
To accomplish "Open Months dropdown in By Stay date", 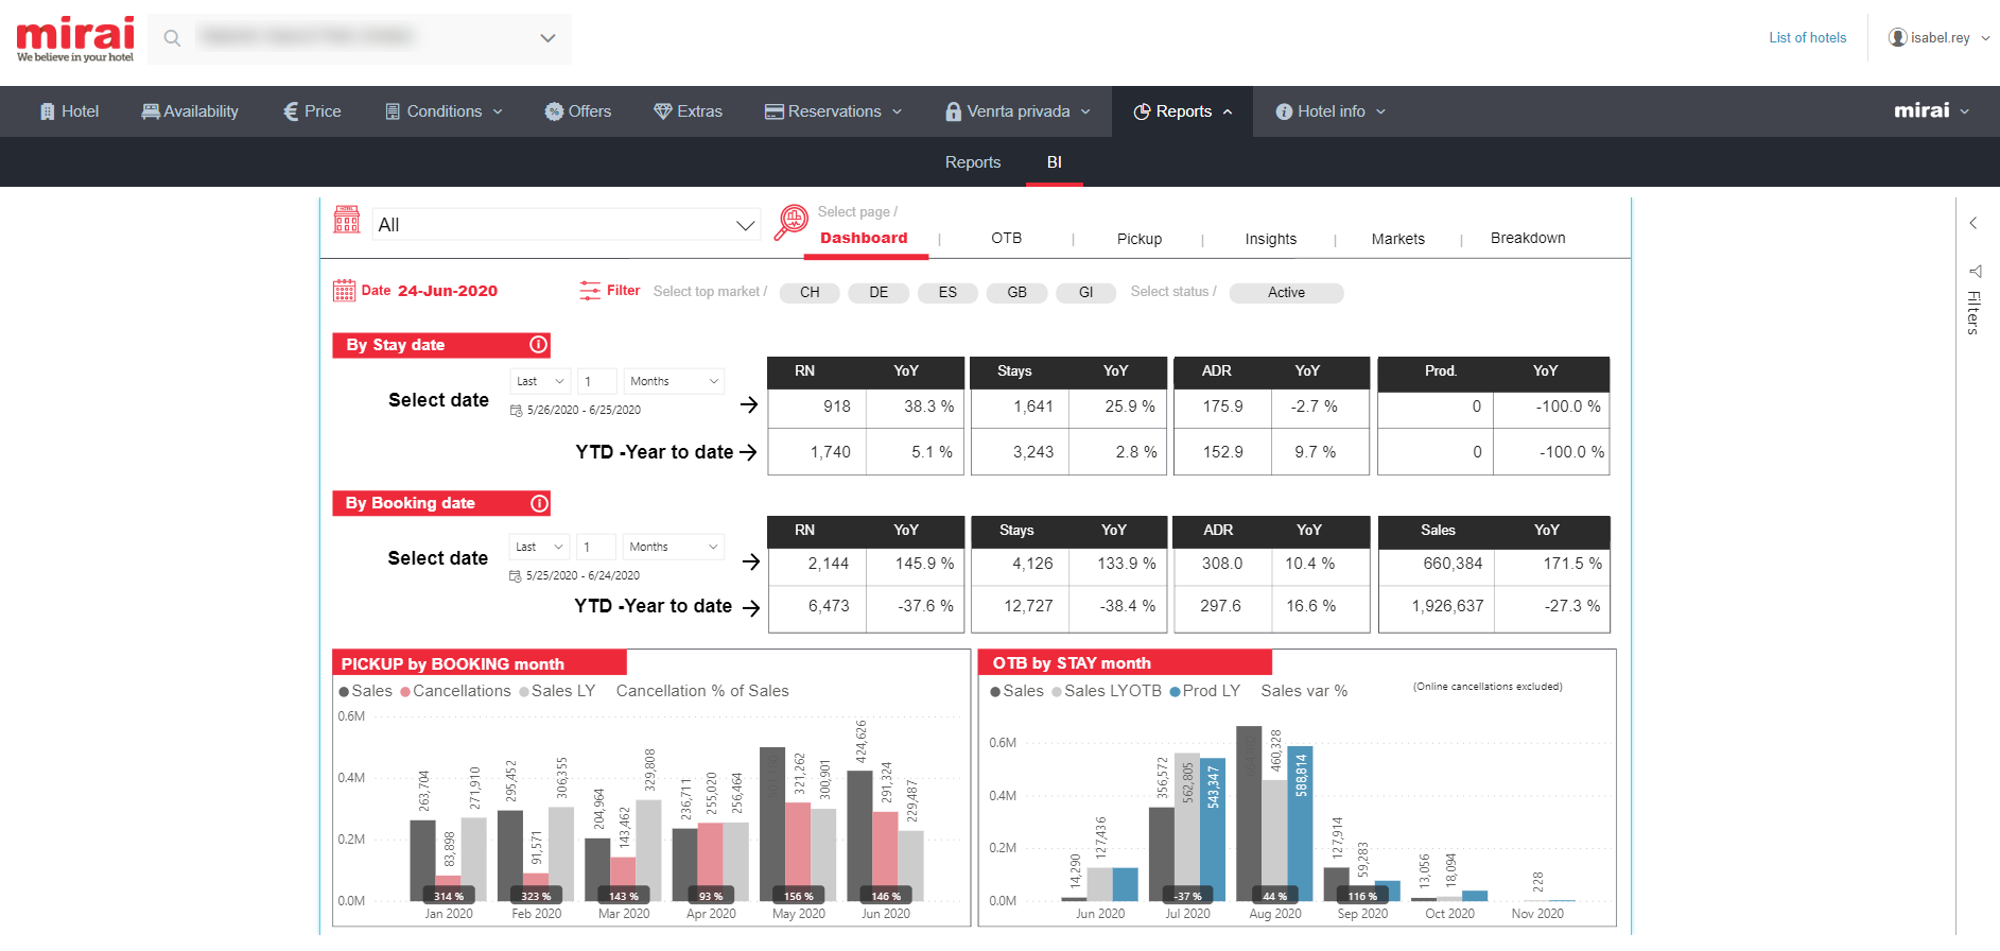I will 674,381.
